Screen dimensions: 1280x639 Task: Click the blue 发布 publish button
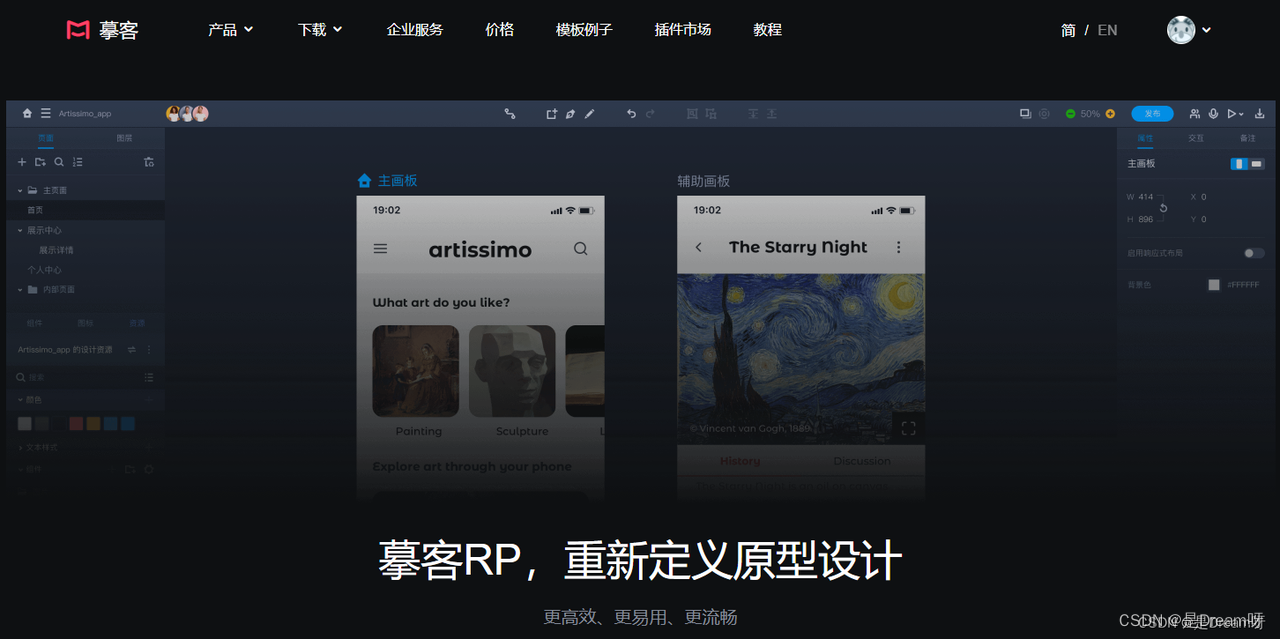[1152, 113]
